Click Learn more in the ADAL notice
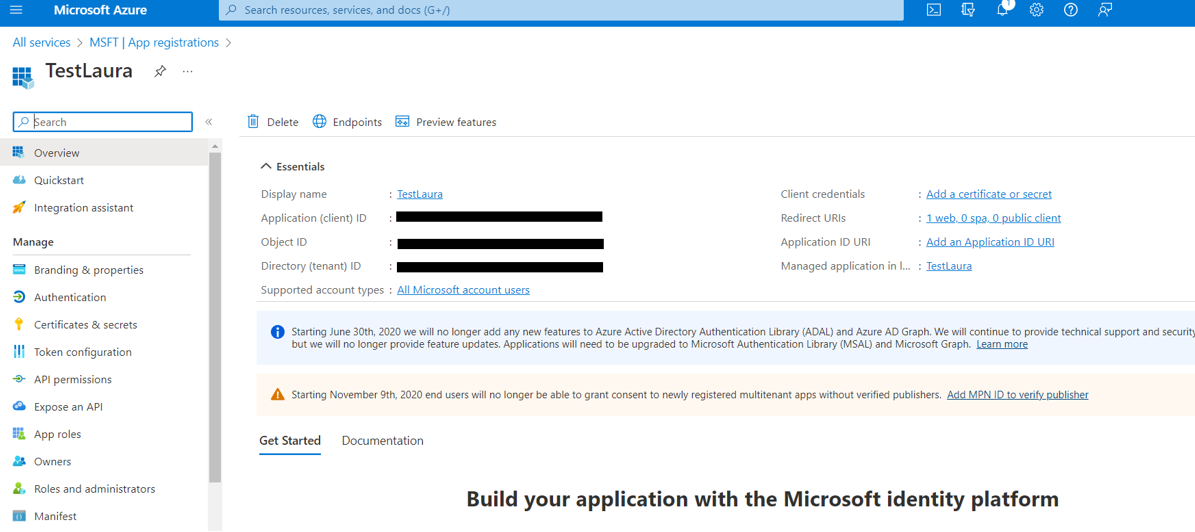 click(1002, 344)
